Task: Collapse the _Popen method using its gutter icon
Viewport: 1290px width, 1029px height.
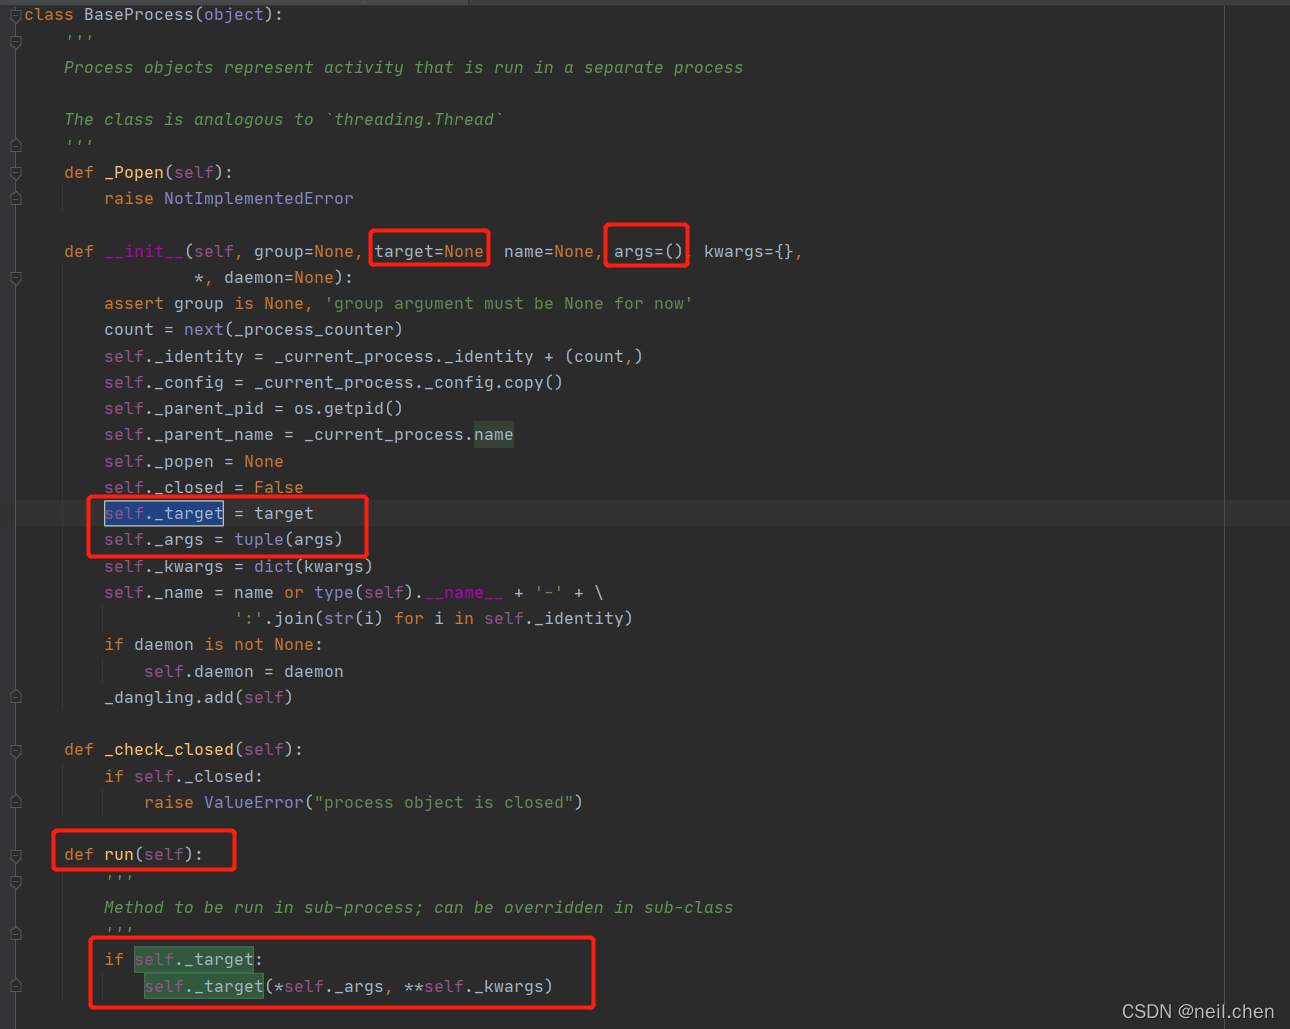Action: point(15,172)
